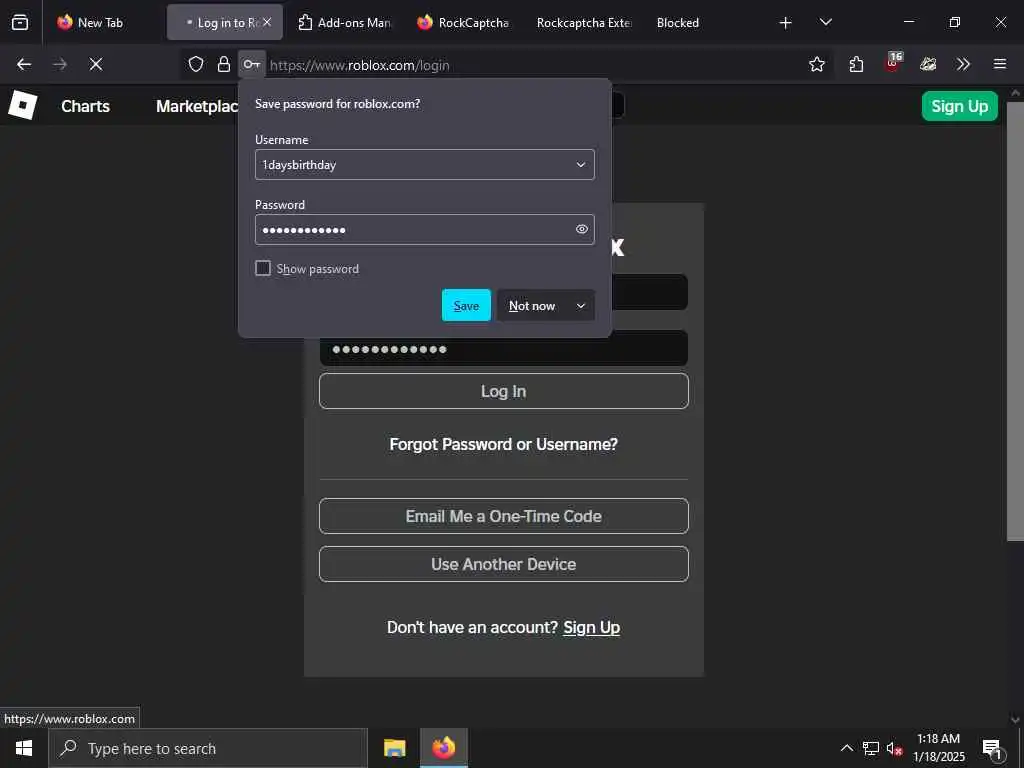This screenshot has height=768, width=1024.
Task: Click the Roblox login password field
Action: (504, 349)
